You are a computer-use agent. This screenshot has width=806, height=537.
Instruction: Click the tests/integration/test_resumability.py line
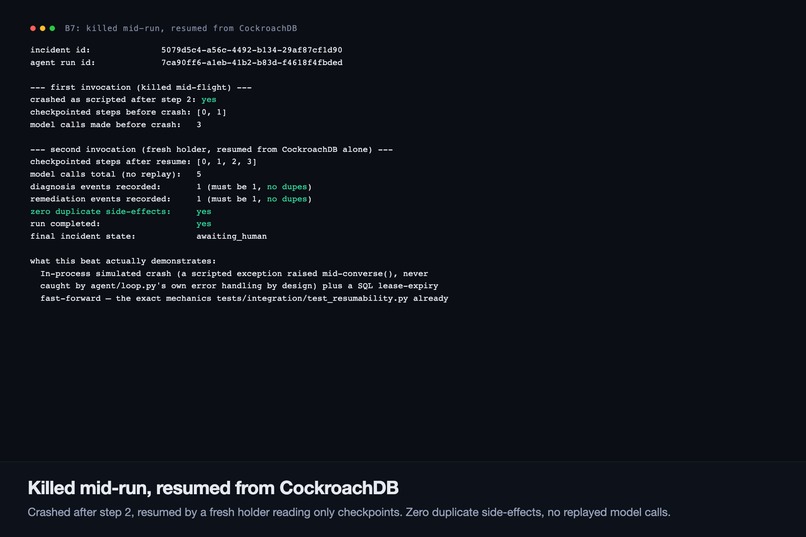pyautogui.click(x=244, y=299)
